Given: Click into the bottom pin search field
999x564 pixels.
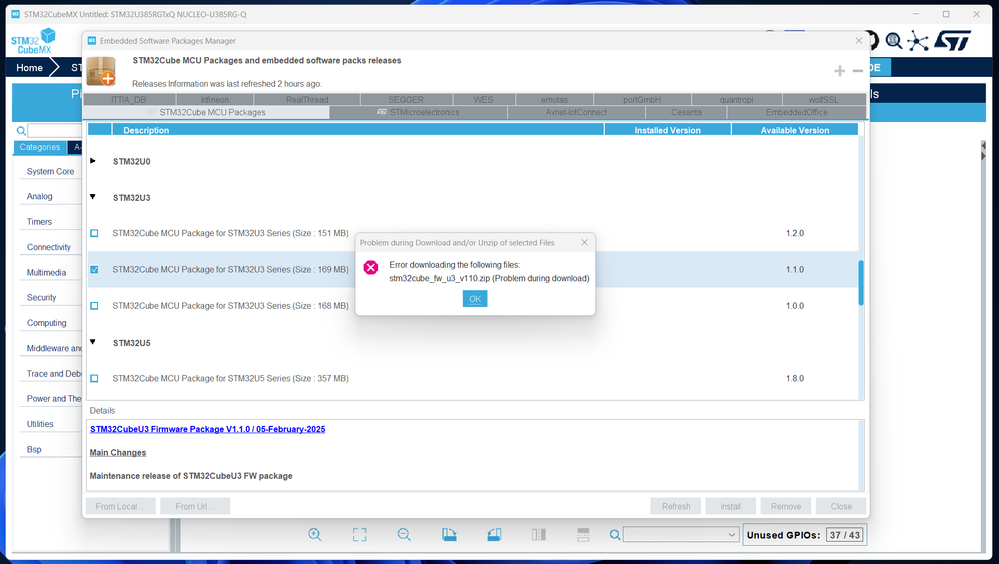Looking at the screenshot, I should [x=675, y=535].
